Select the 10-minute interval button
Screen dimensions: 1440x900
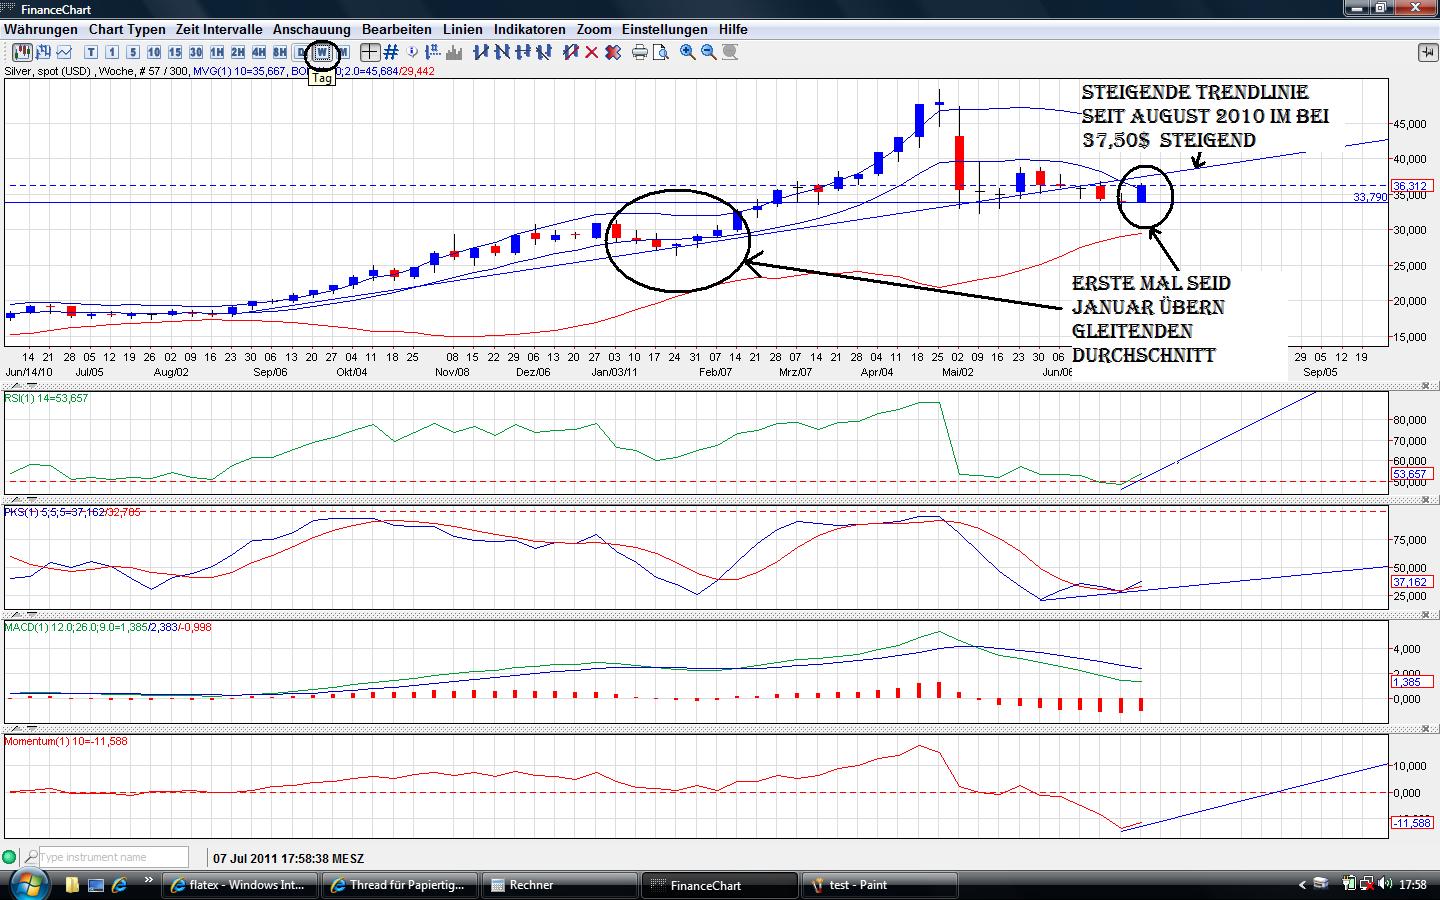coord(154,52)
